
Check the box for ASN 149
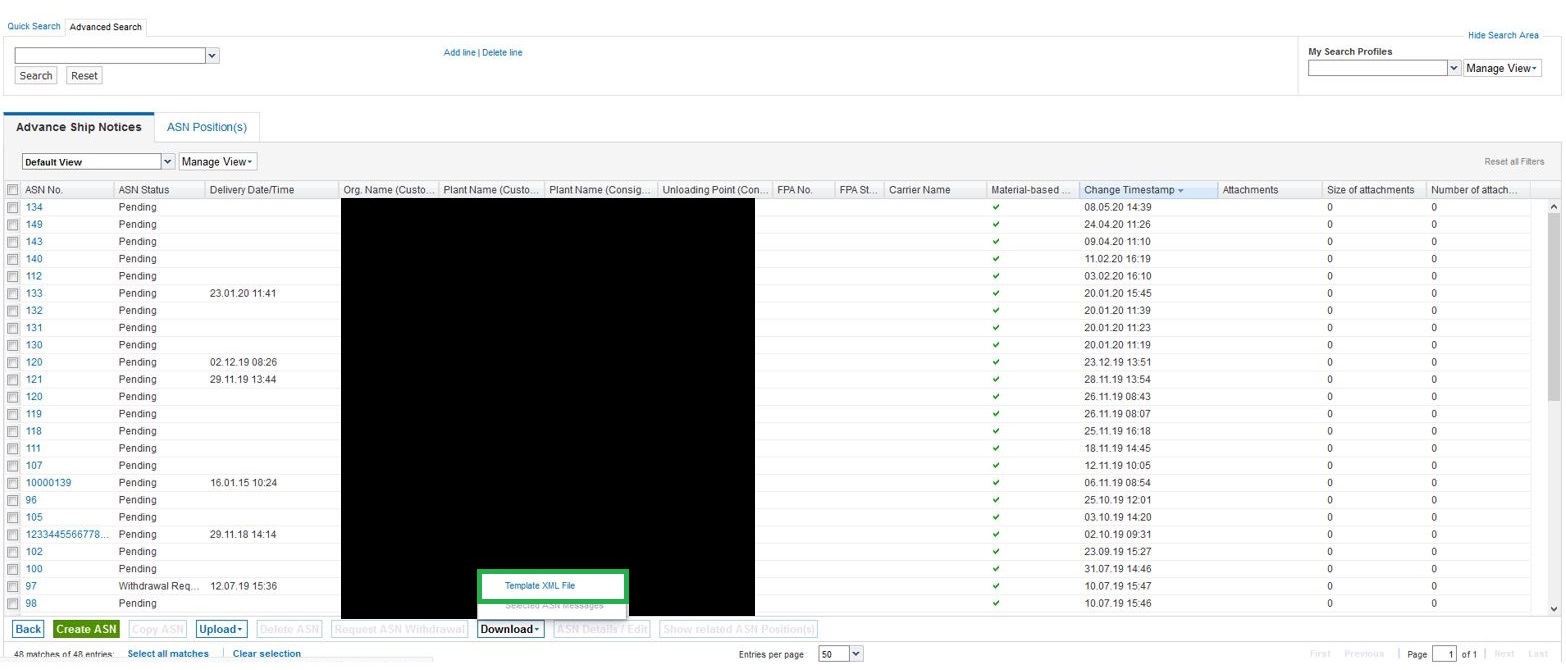pyautogui.click(x=12, y=224)
